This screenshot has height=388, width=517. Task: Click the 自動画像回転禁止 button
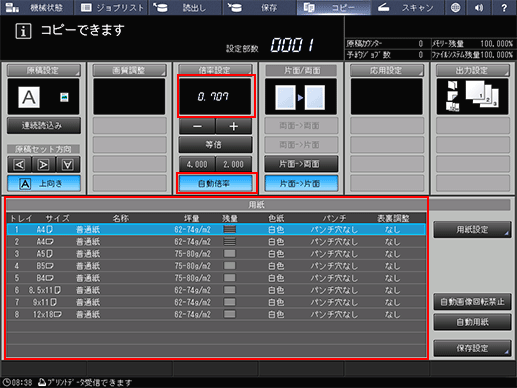pos(472,302)
